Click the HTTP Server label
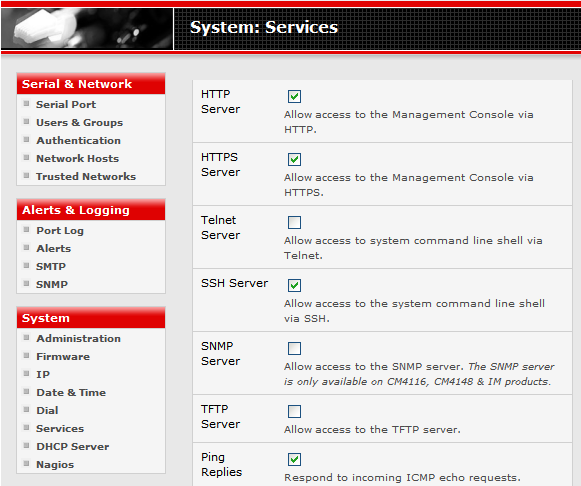Screen dimensions: 581x486 point(220,101)
